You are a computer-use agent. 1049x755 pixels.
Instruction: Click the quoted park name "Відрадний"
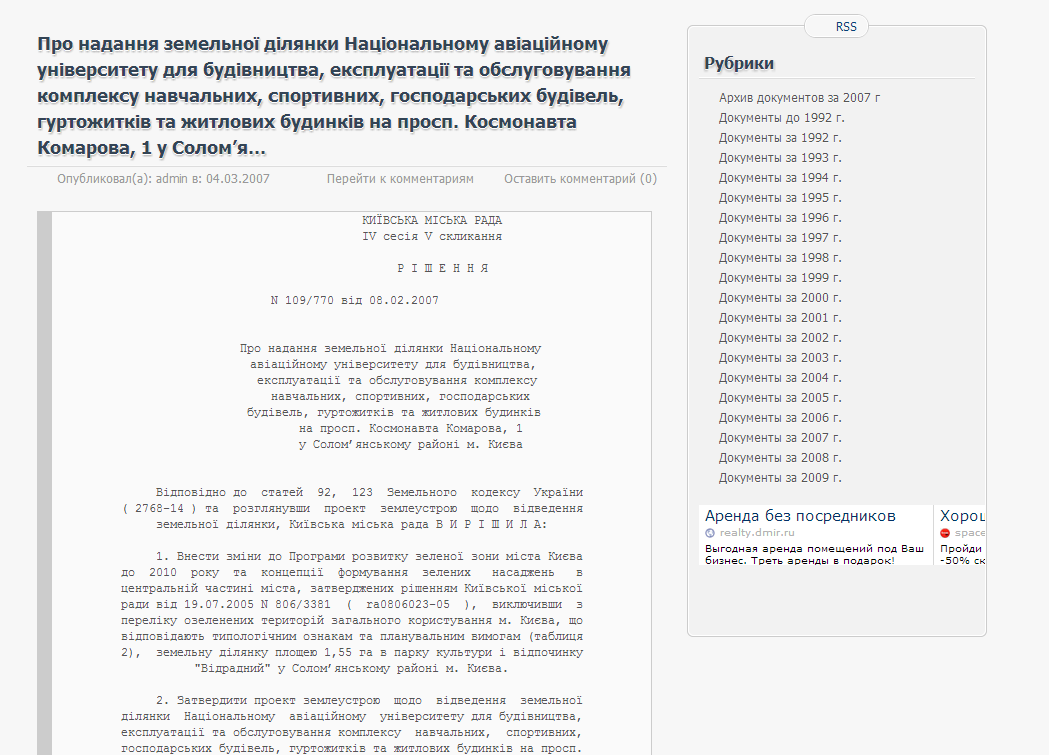pos(232,669)
